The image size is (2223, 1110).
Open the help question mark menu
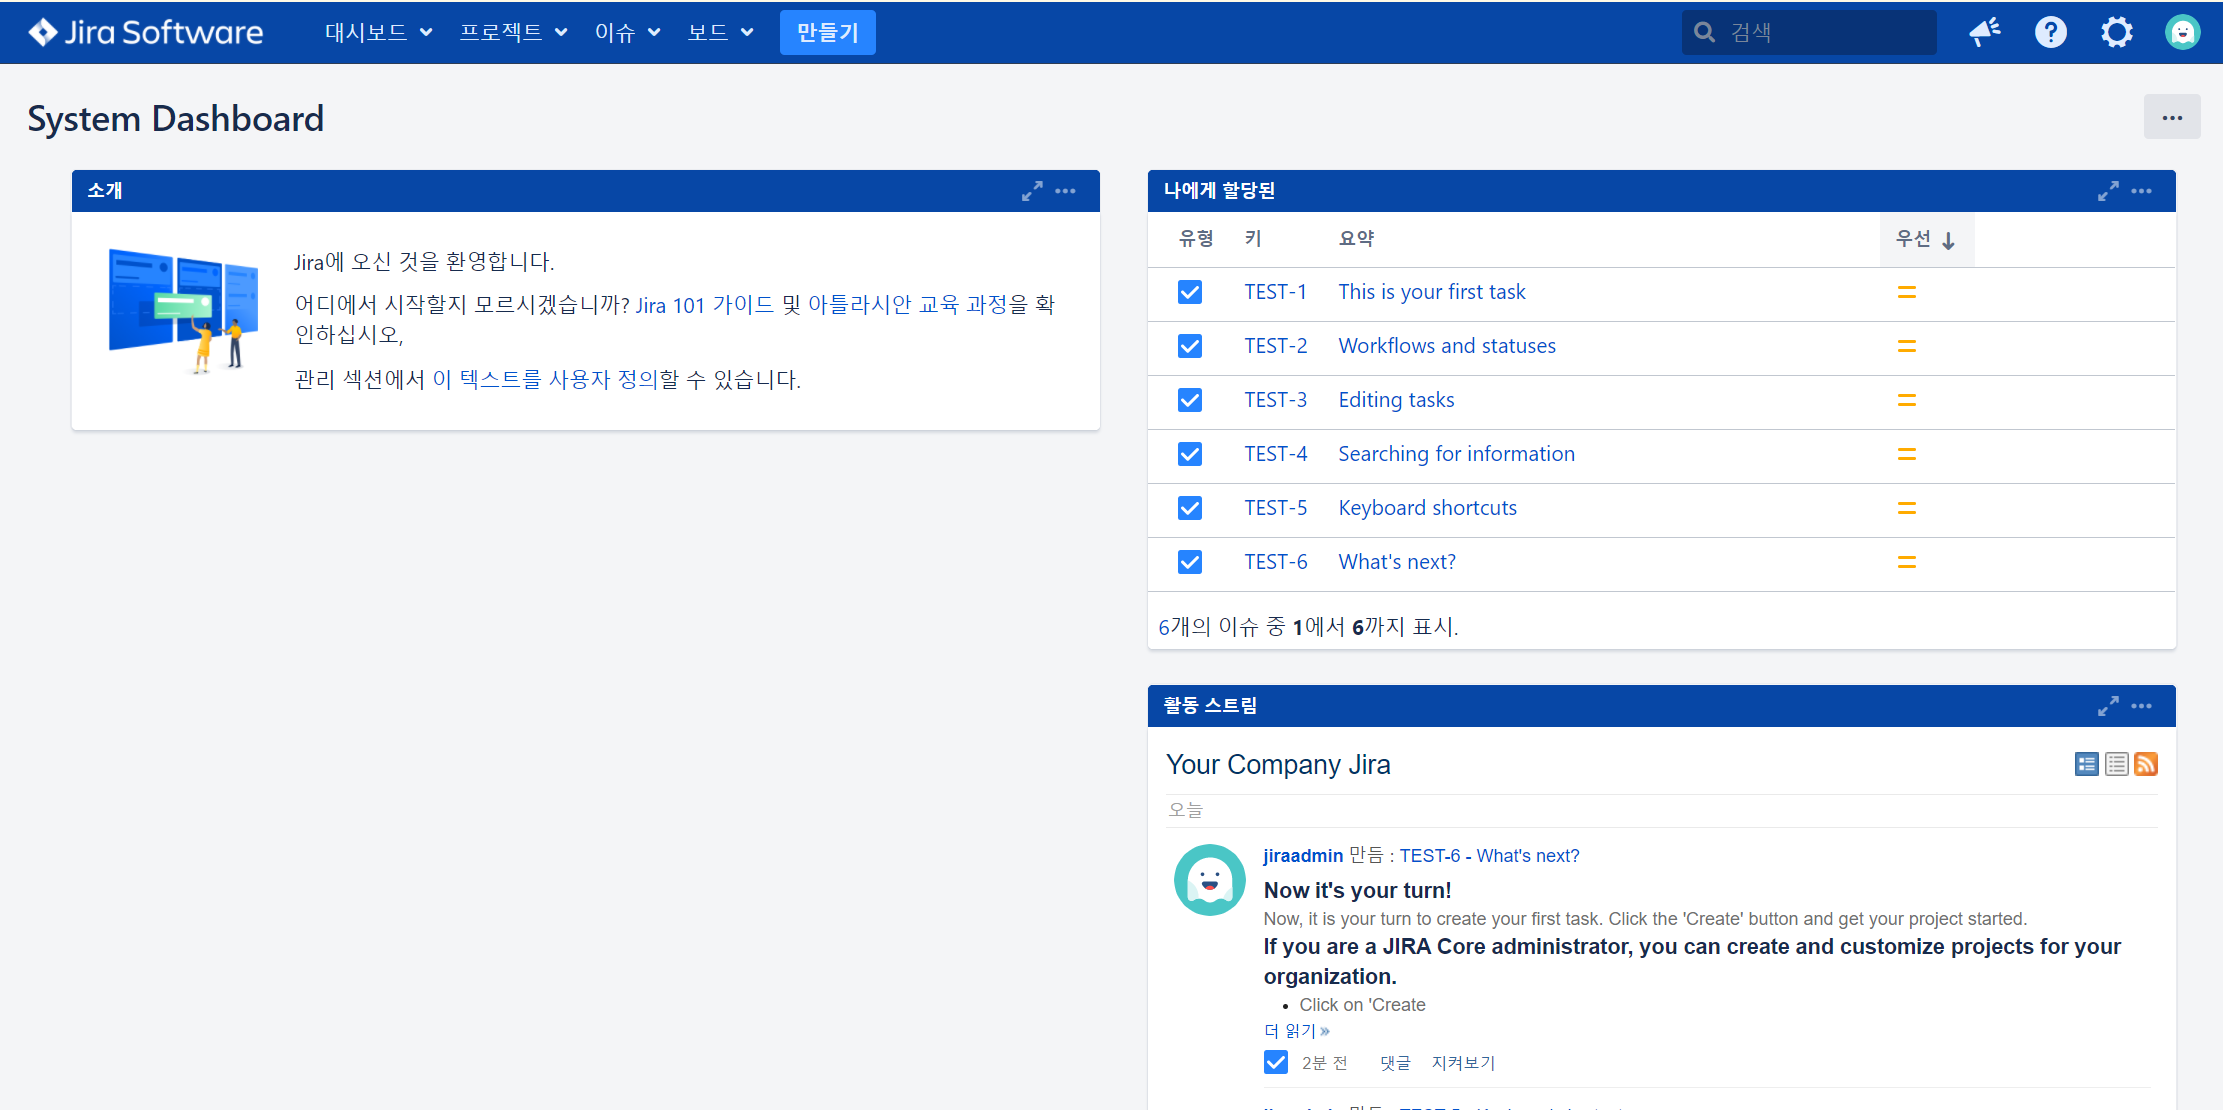coord(2050,32)
